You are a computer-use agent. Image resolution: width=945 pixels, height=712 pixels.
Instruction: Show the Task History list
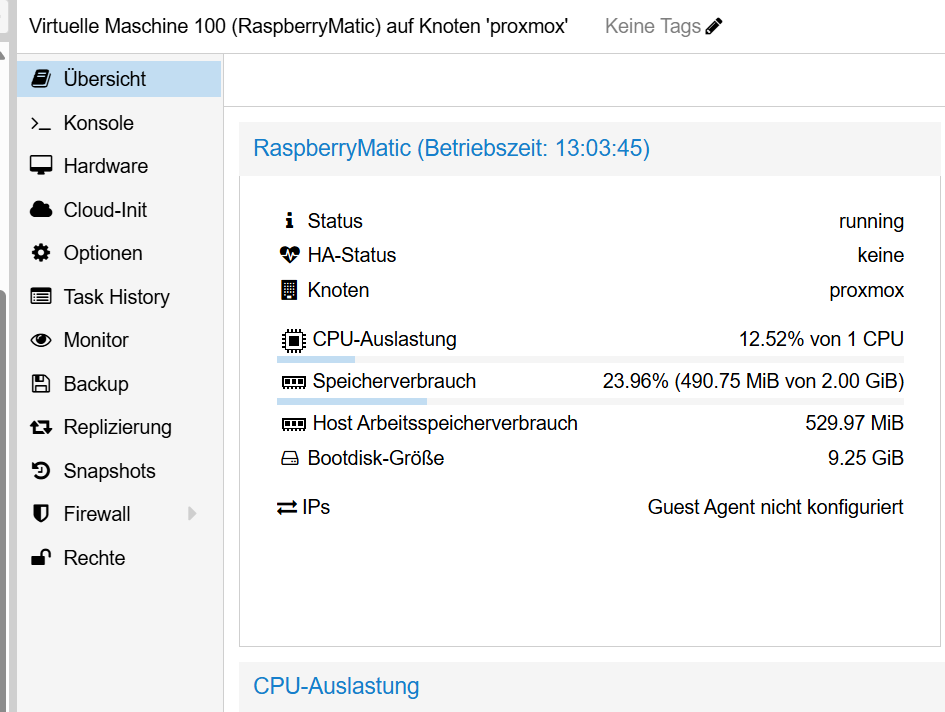(119, 297)
